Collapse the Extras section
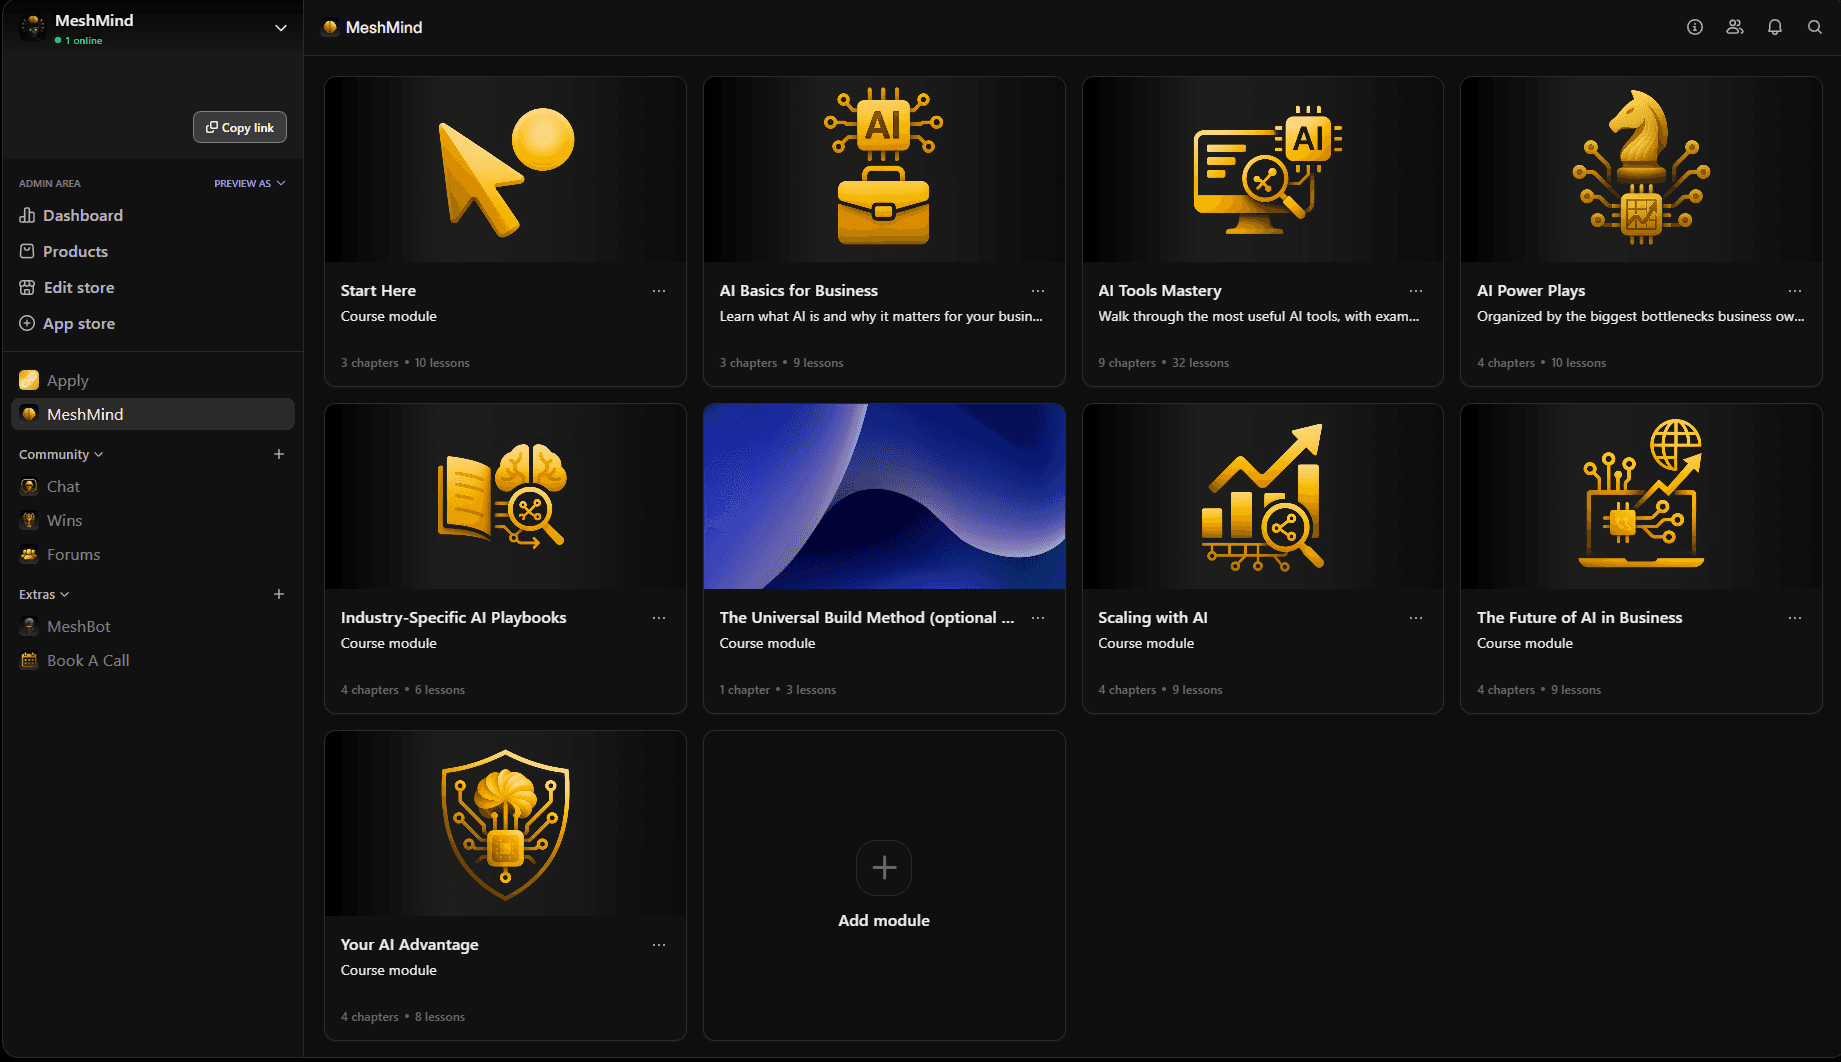Screen dimensions: 1841x1062 [x=44, y=594]
